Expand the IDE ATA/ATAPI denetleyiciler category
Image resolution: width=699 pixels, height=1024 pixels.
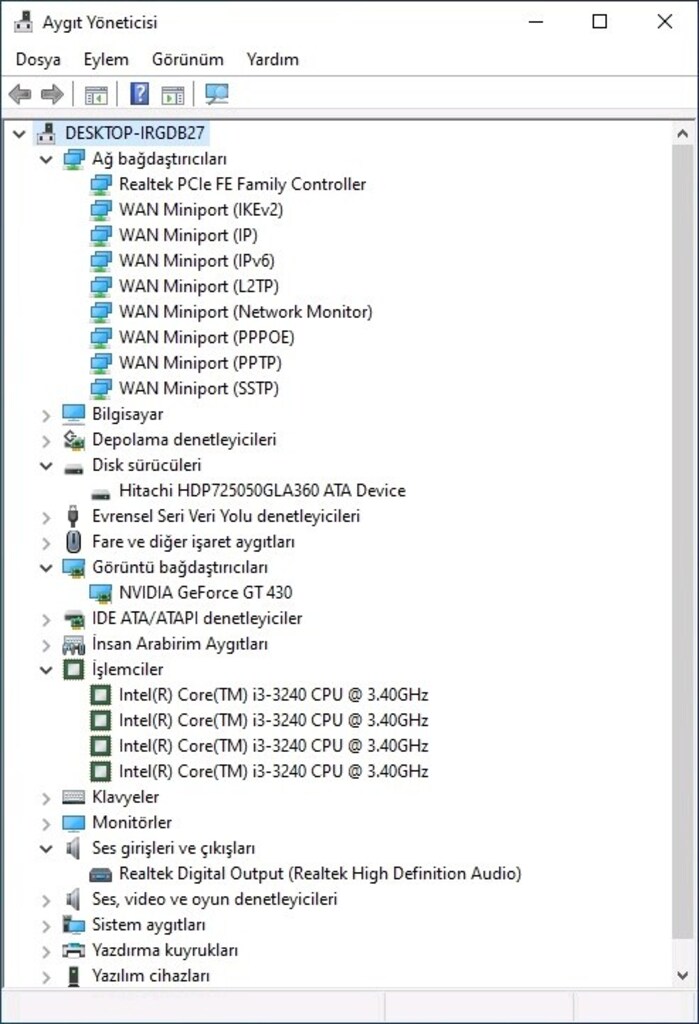point(46,619)
